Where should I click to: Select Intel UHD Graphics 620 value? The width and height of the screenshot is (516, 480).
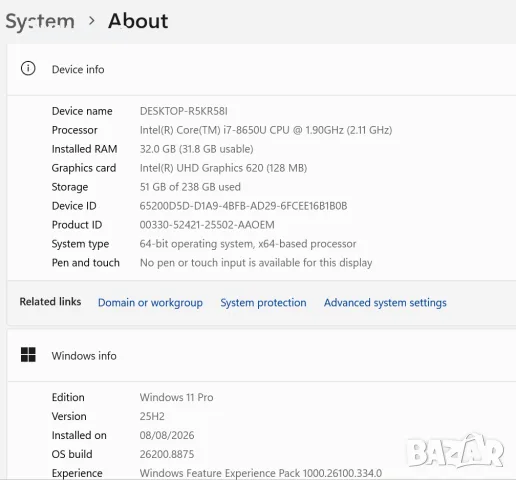point(223,168)
